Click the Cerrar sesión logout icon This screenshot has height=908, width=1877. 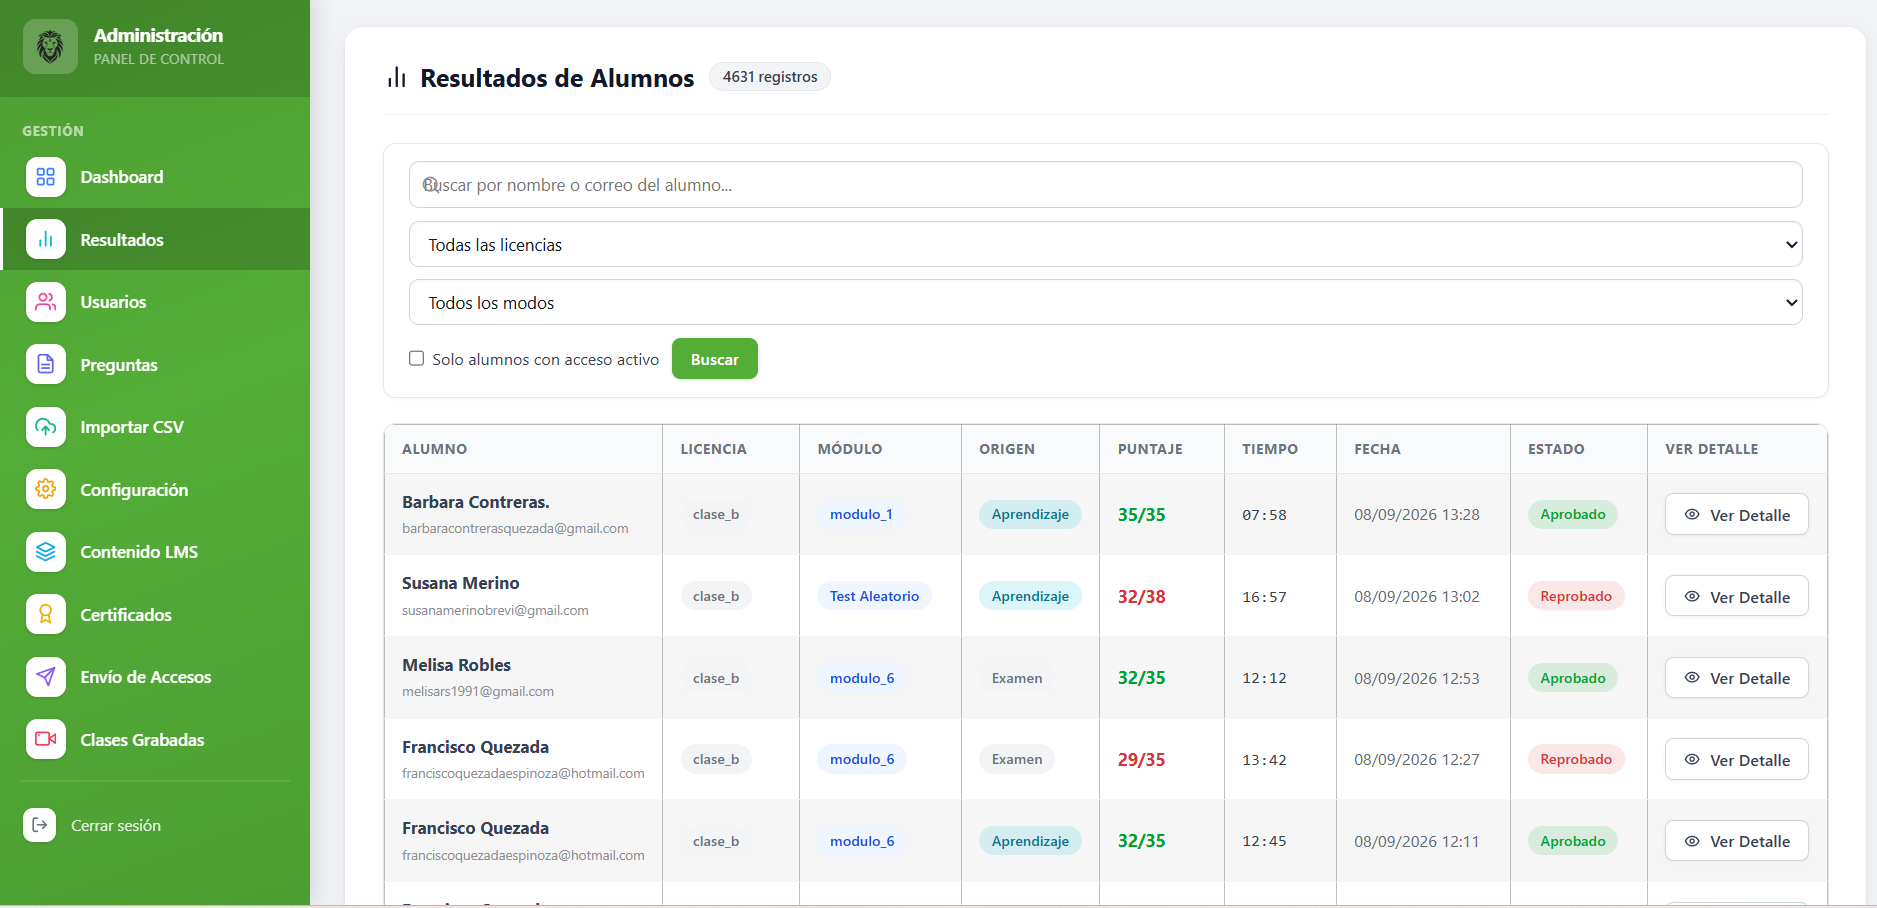point(40,825)
